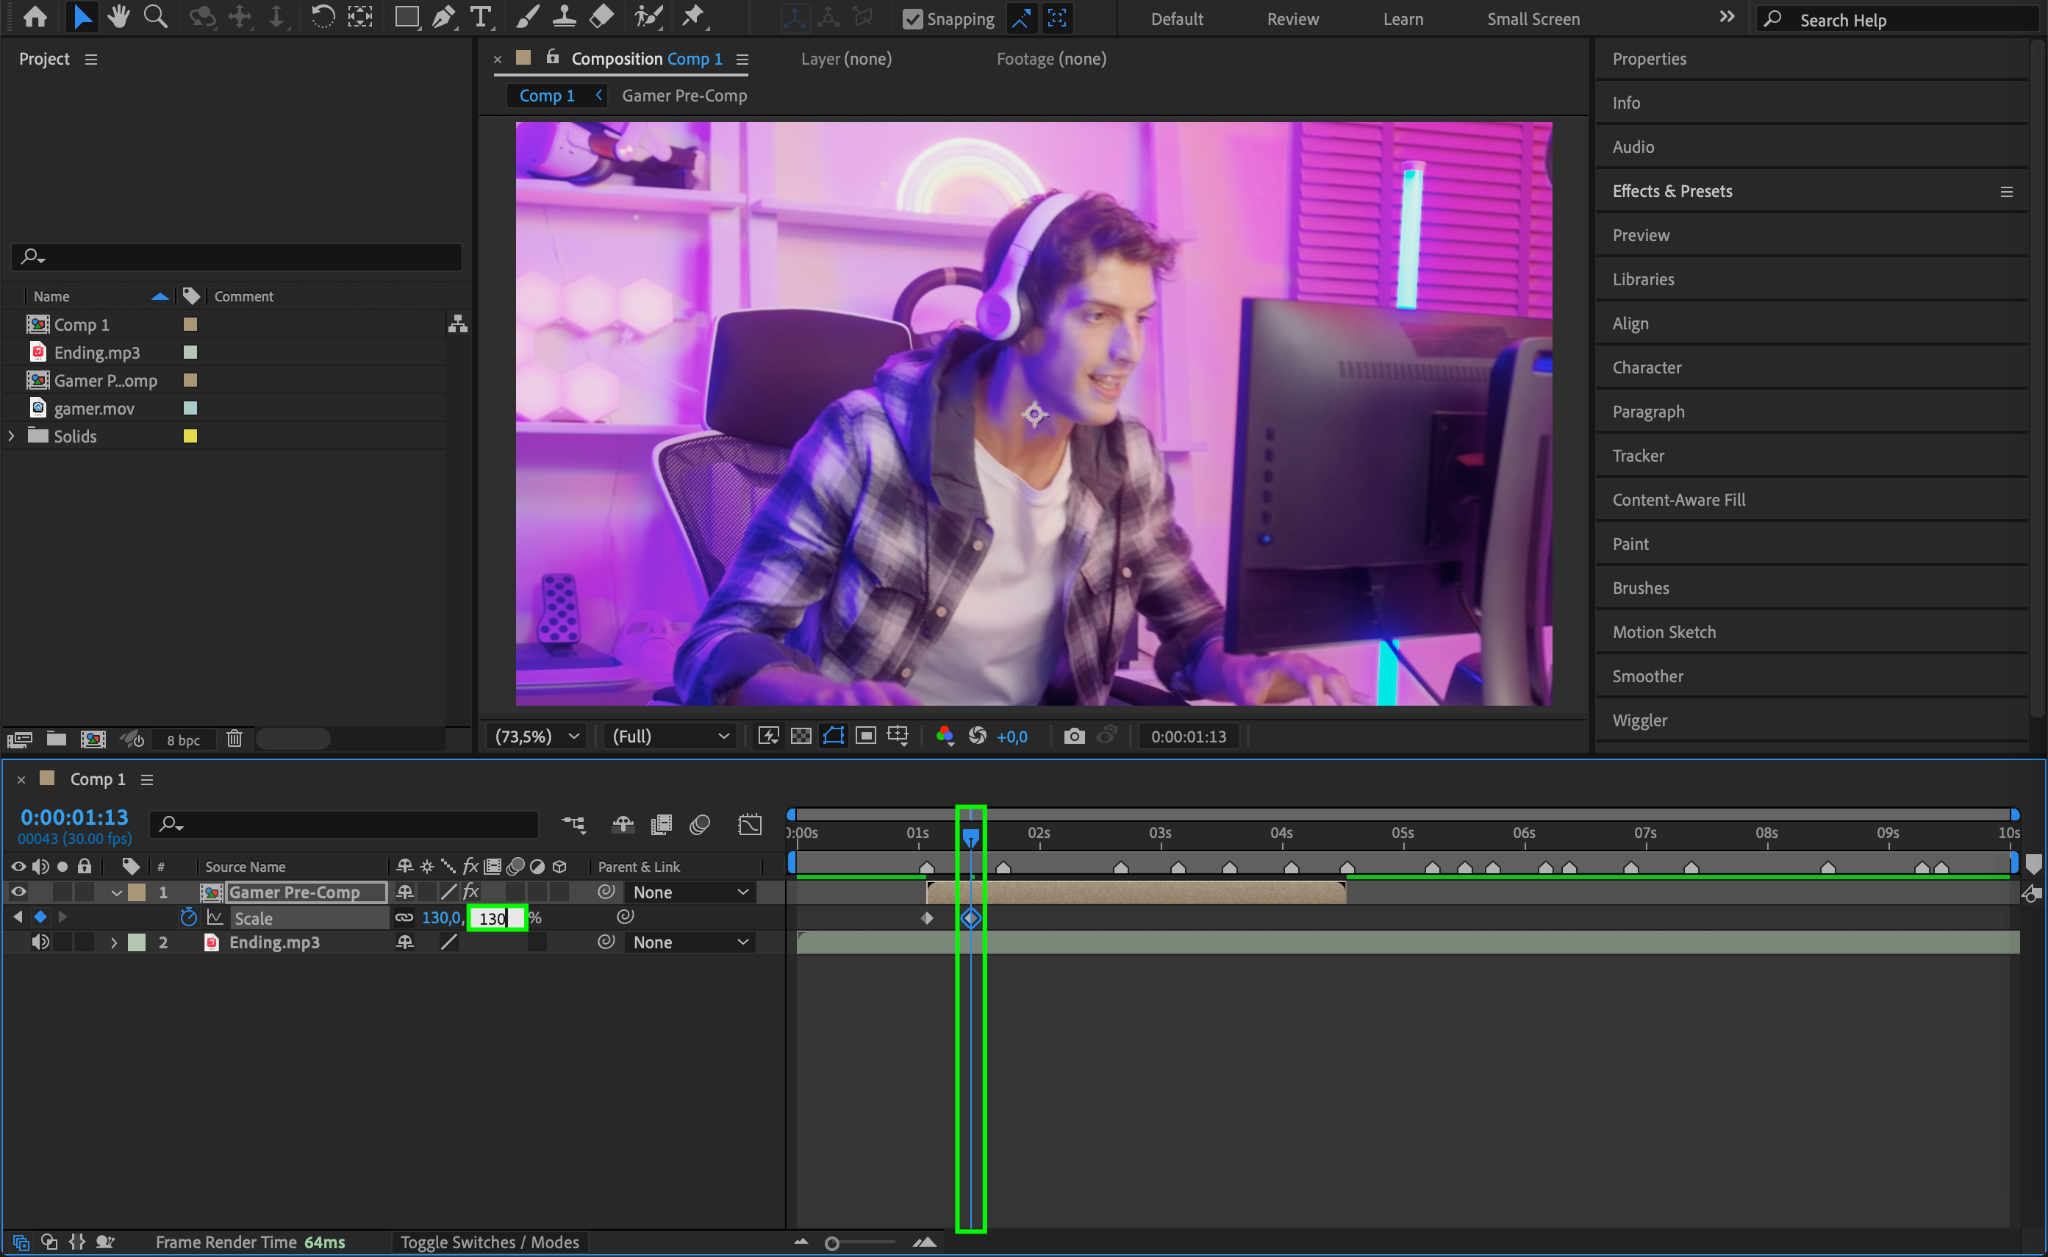Viewport: 2048px width, 1257px height.
Task: Mute the Ending.mp3 layer audio
Action: click(40, 942)
